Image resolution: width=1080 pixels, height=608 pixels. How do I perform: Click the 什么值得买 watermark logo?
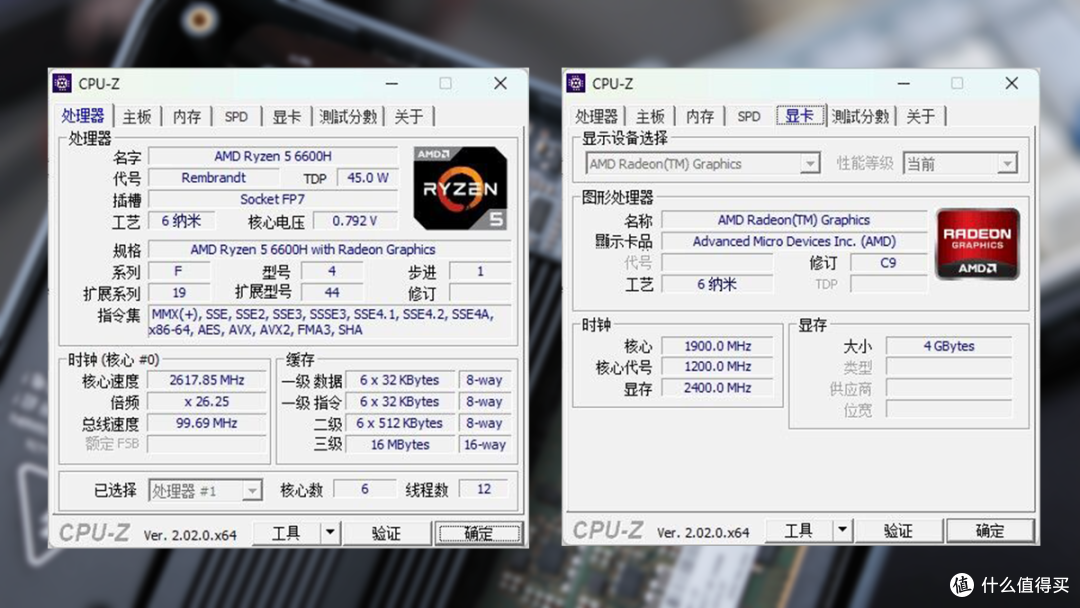[x=1010, y=585]
